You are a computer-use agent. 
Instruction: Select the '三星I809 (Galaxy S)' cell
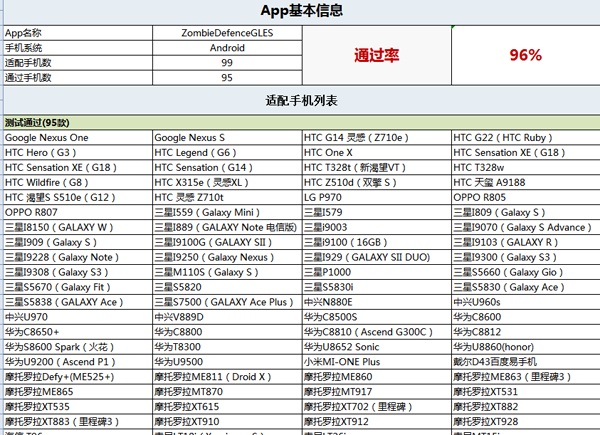pos(526,212)
